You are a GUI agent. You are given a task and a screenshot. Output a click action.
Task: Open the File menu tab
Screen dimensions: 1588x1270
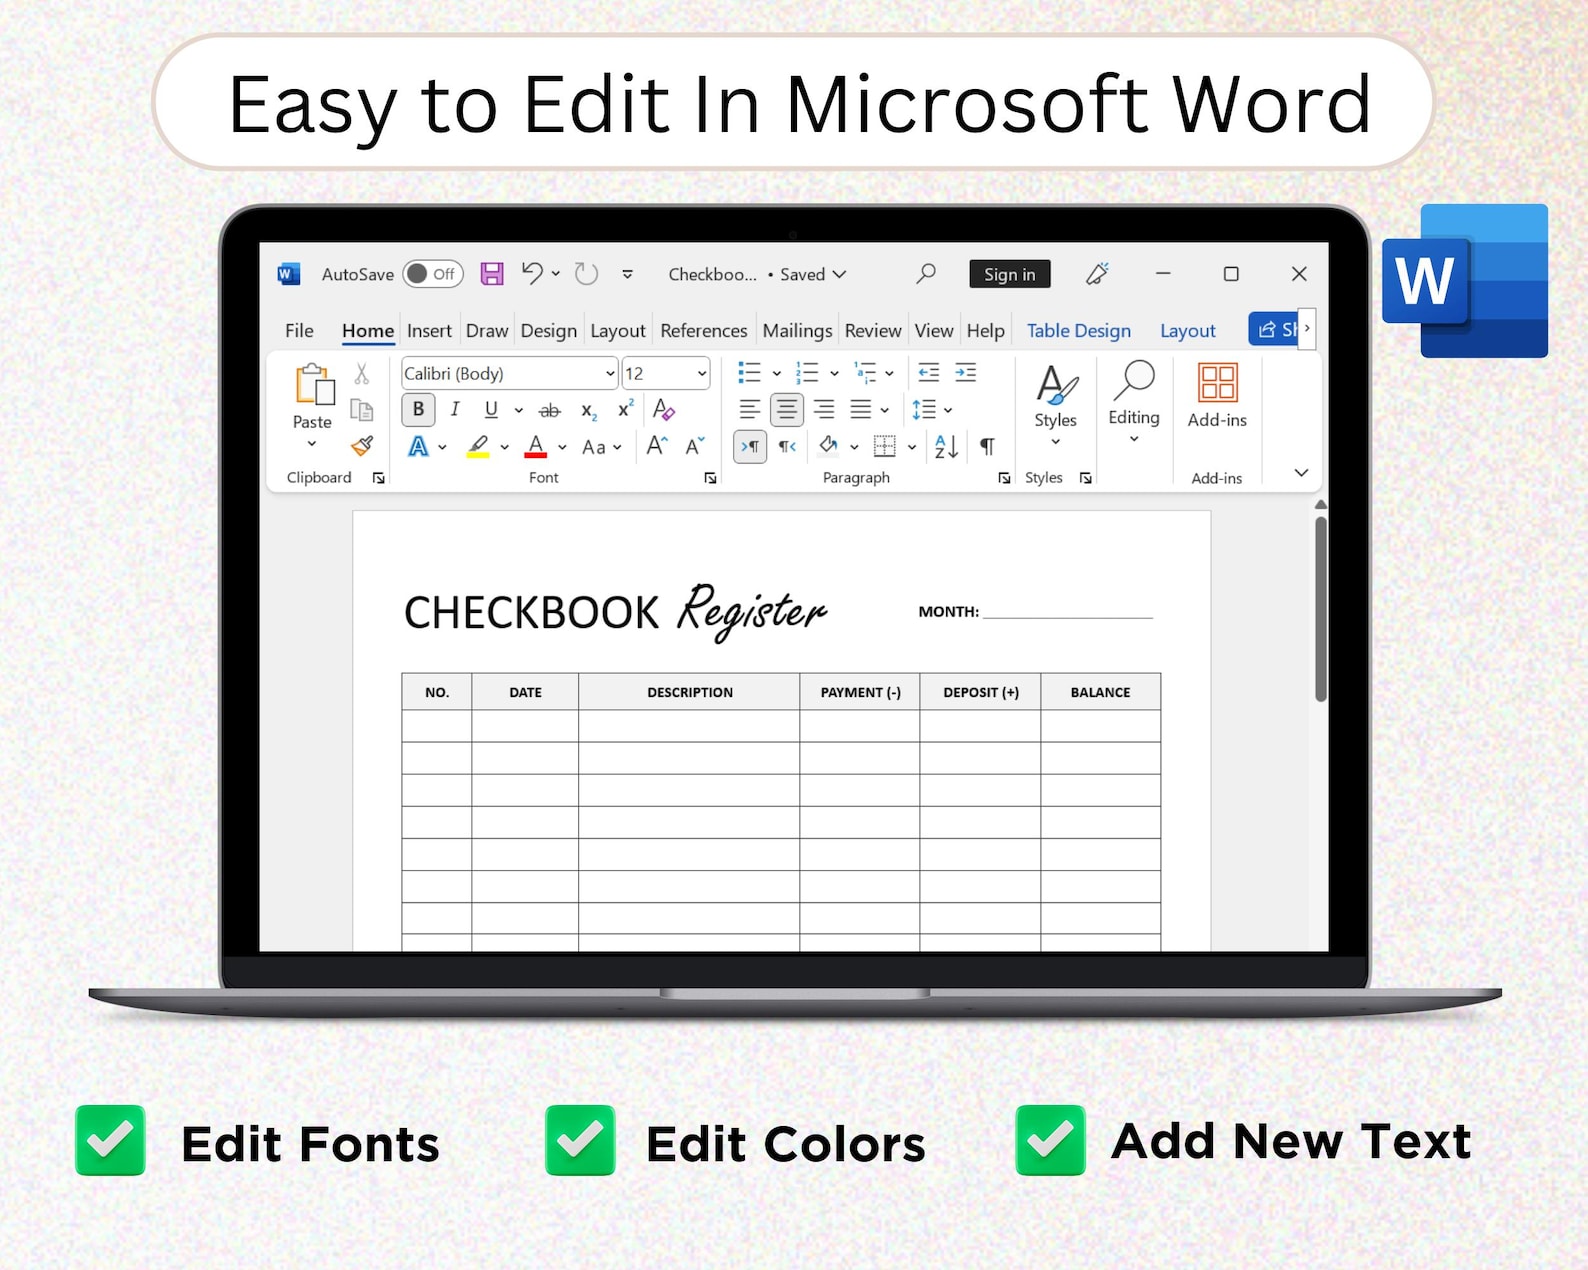(299, 331)
